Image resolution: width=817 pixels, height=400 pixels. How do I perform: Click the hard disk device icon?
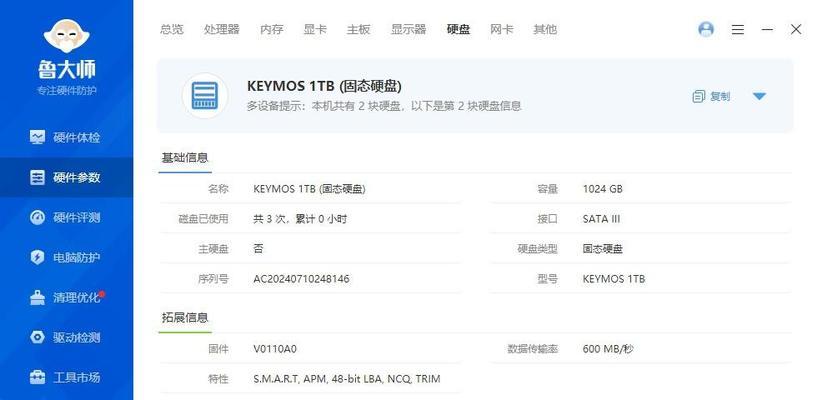click(x=205, y=95)
